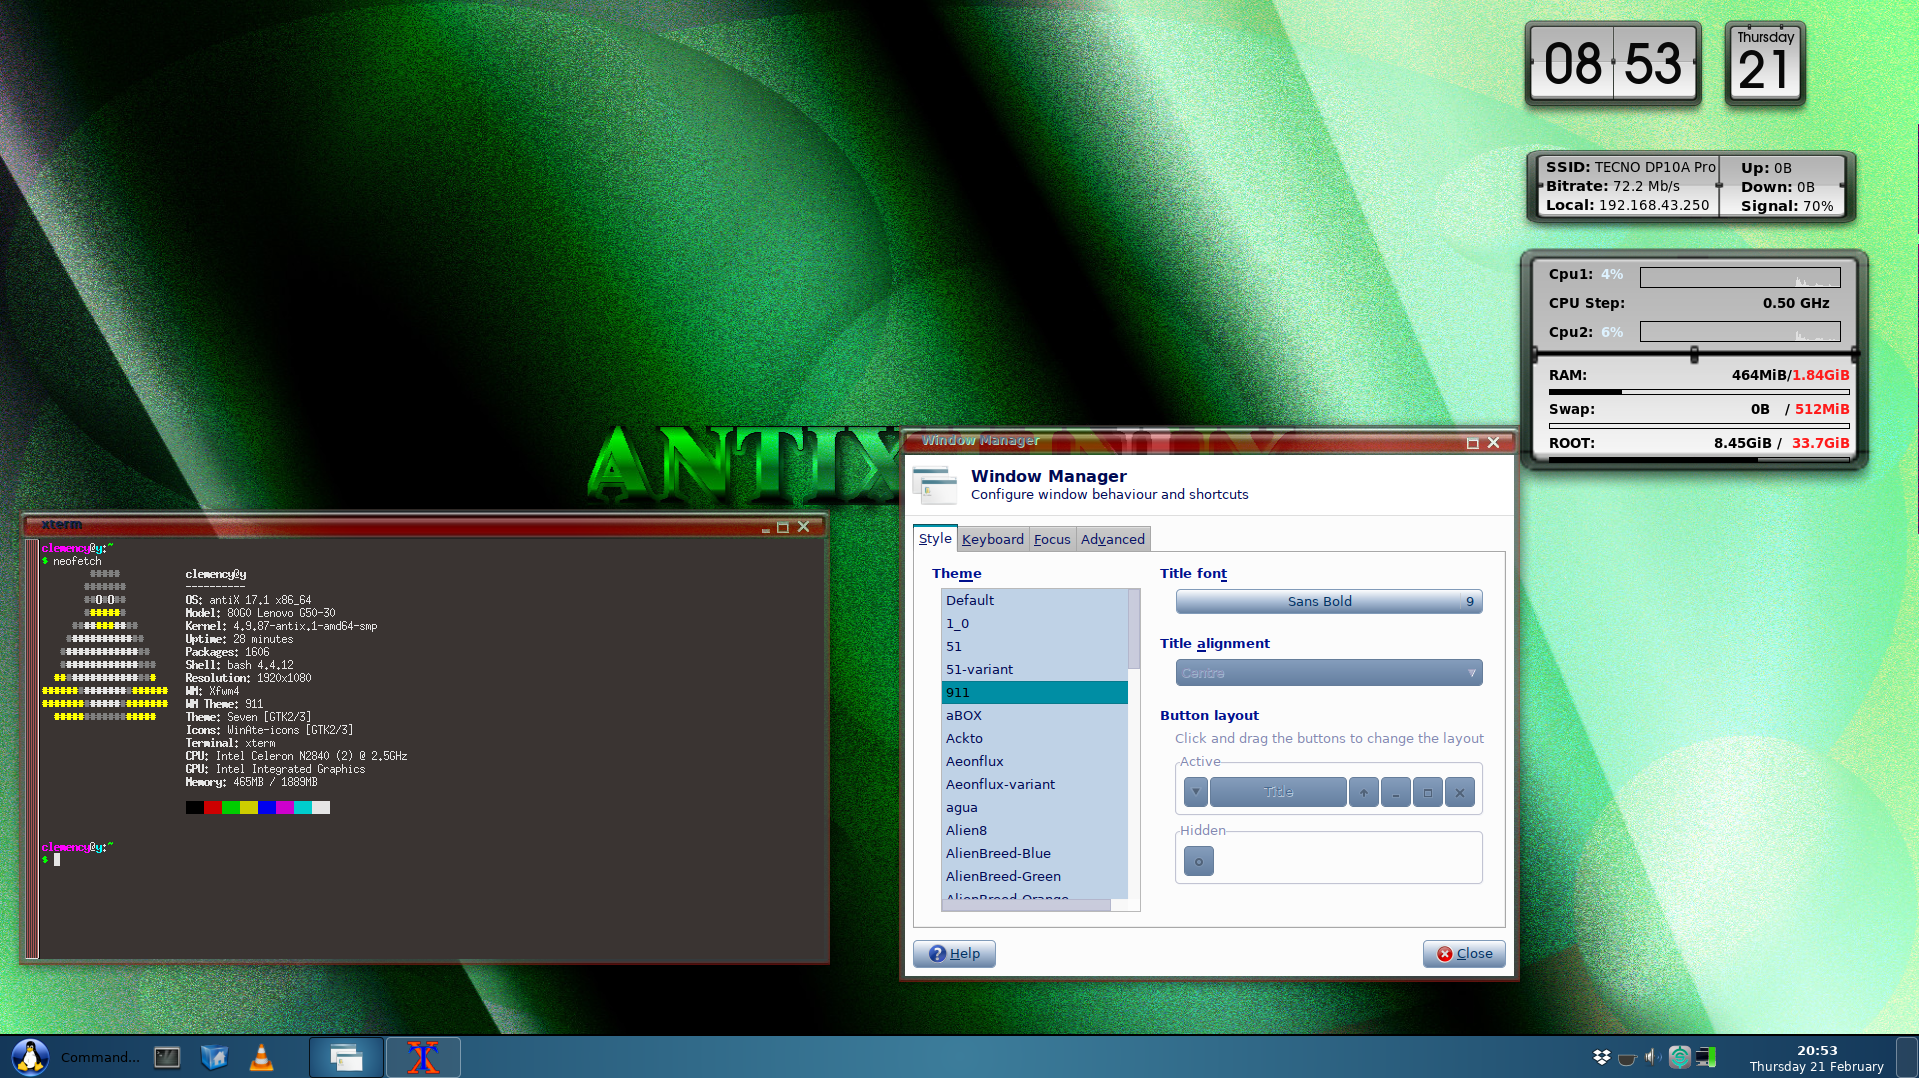This screenshot has width=1919, height=1078.
Task: Select the Aeonflux theme
Action: (x=1035, y=761)
